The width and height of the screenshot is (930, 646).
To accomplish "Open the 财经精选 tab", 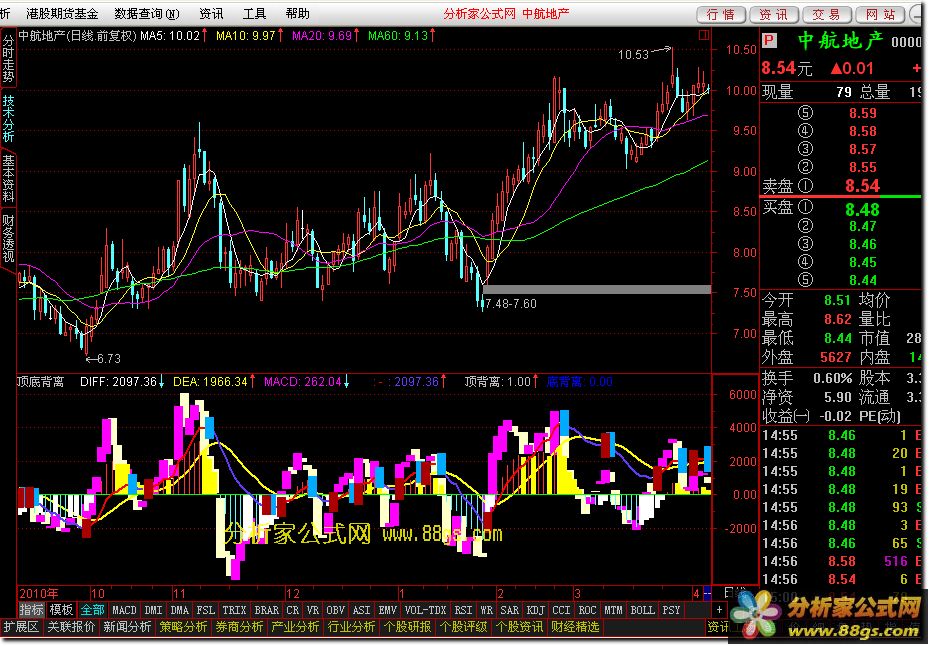I will pyautogui.click(x=575, y=627).
